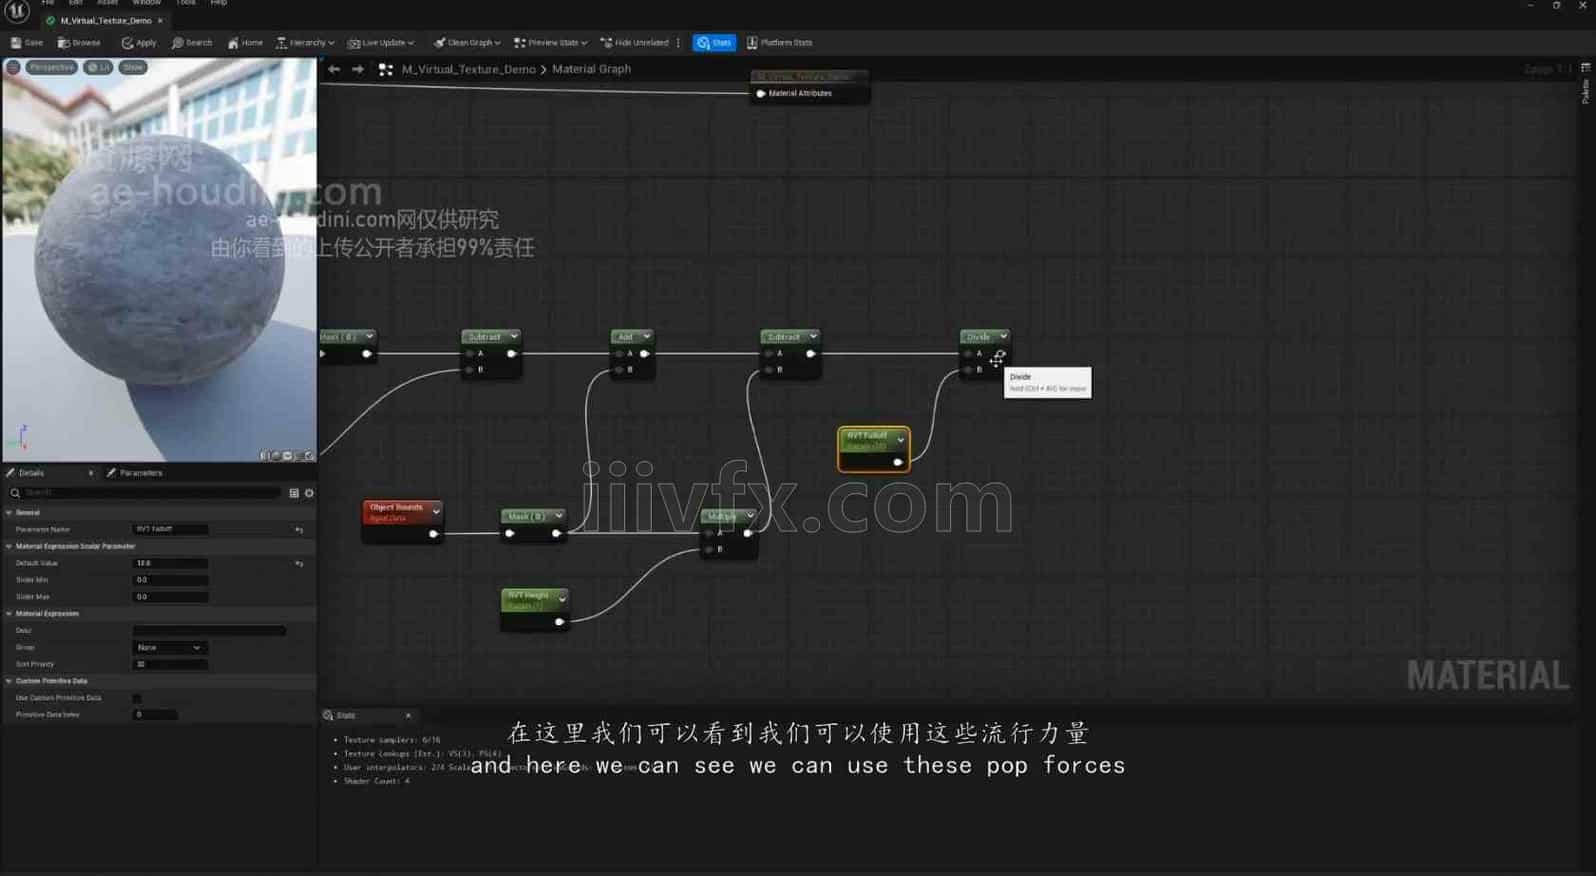Navigate forward in the graph history
The height and width of the screenshot is (876, 1596).
[x=357, y=69]
